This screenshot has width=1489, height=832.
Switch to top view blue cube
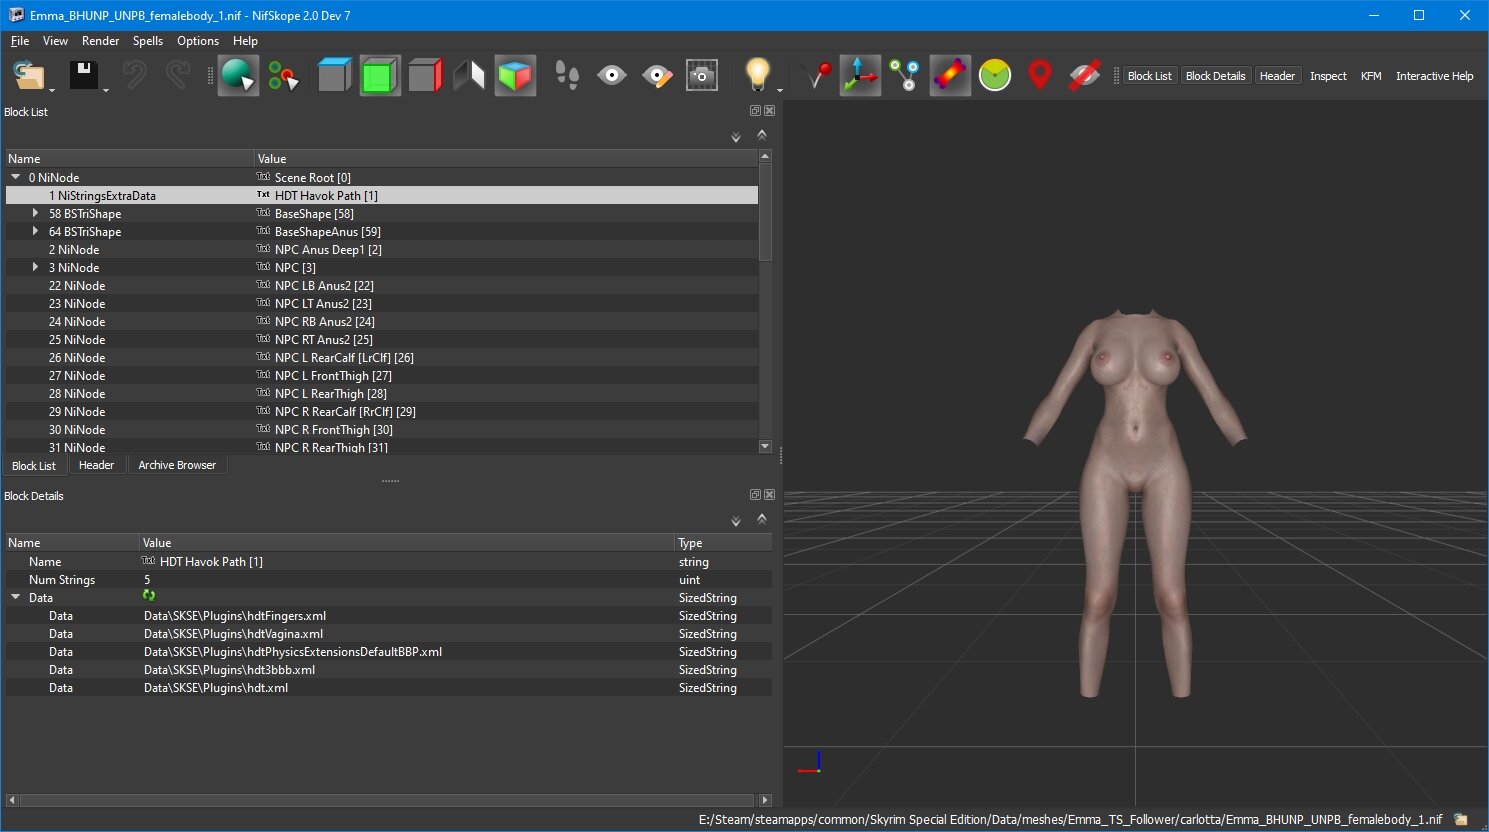click(x=334, y=76)
